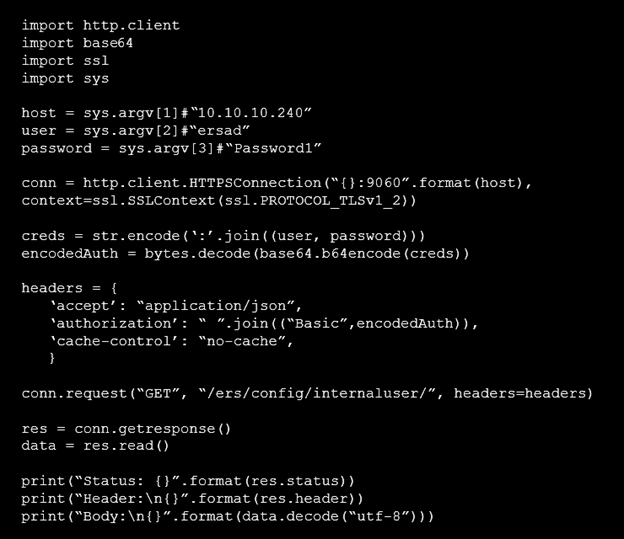Click the 'headers = {' line

coord(69,288)
